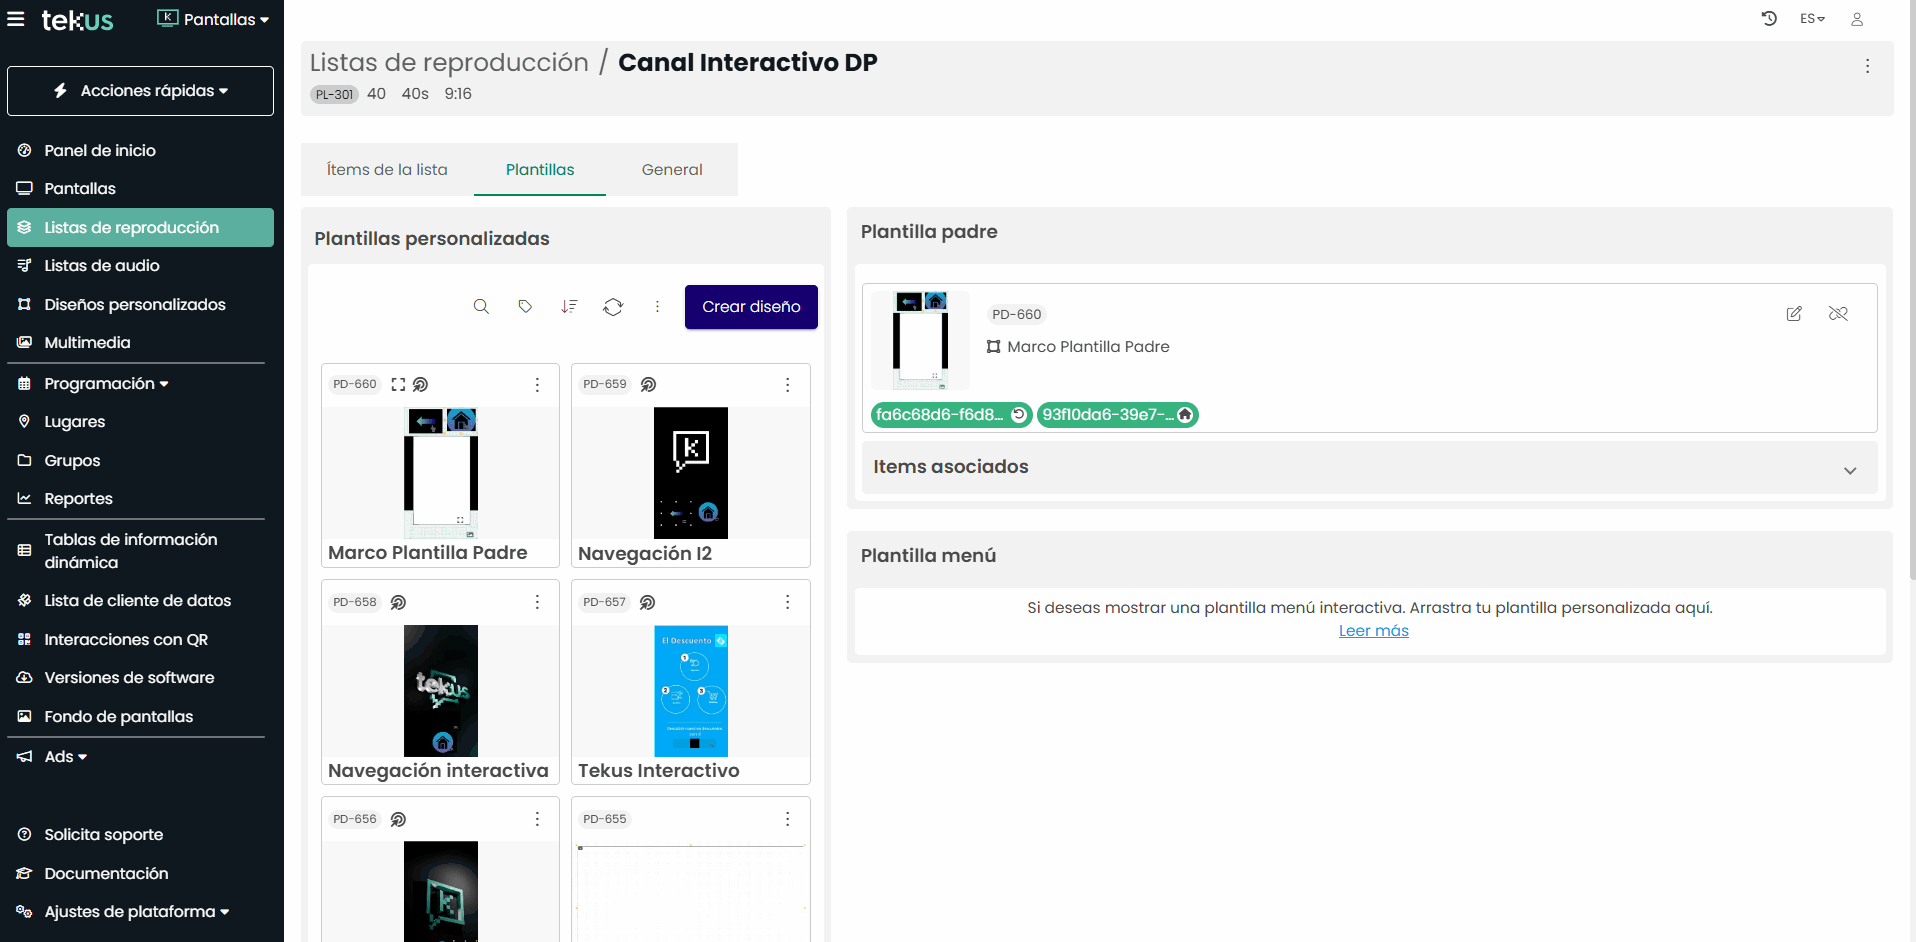The height and width of the screenshot is (942, 1916).
Task: Open the history icon in top bar
Action: pyautogui.click(x=1769, y=19)
